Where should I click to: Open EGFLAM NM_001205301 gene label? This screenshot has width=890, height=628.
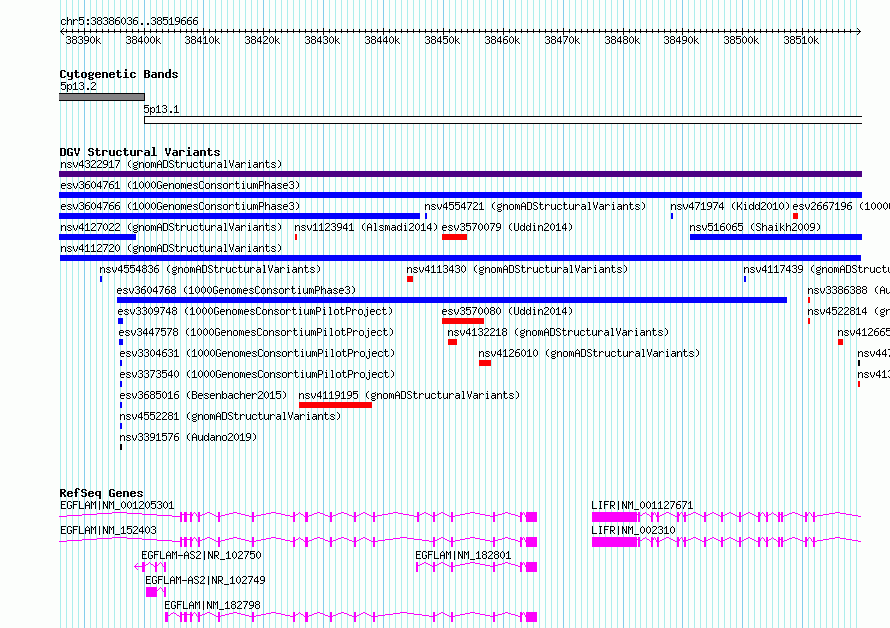(117, 505)
